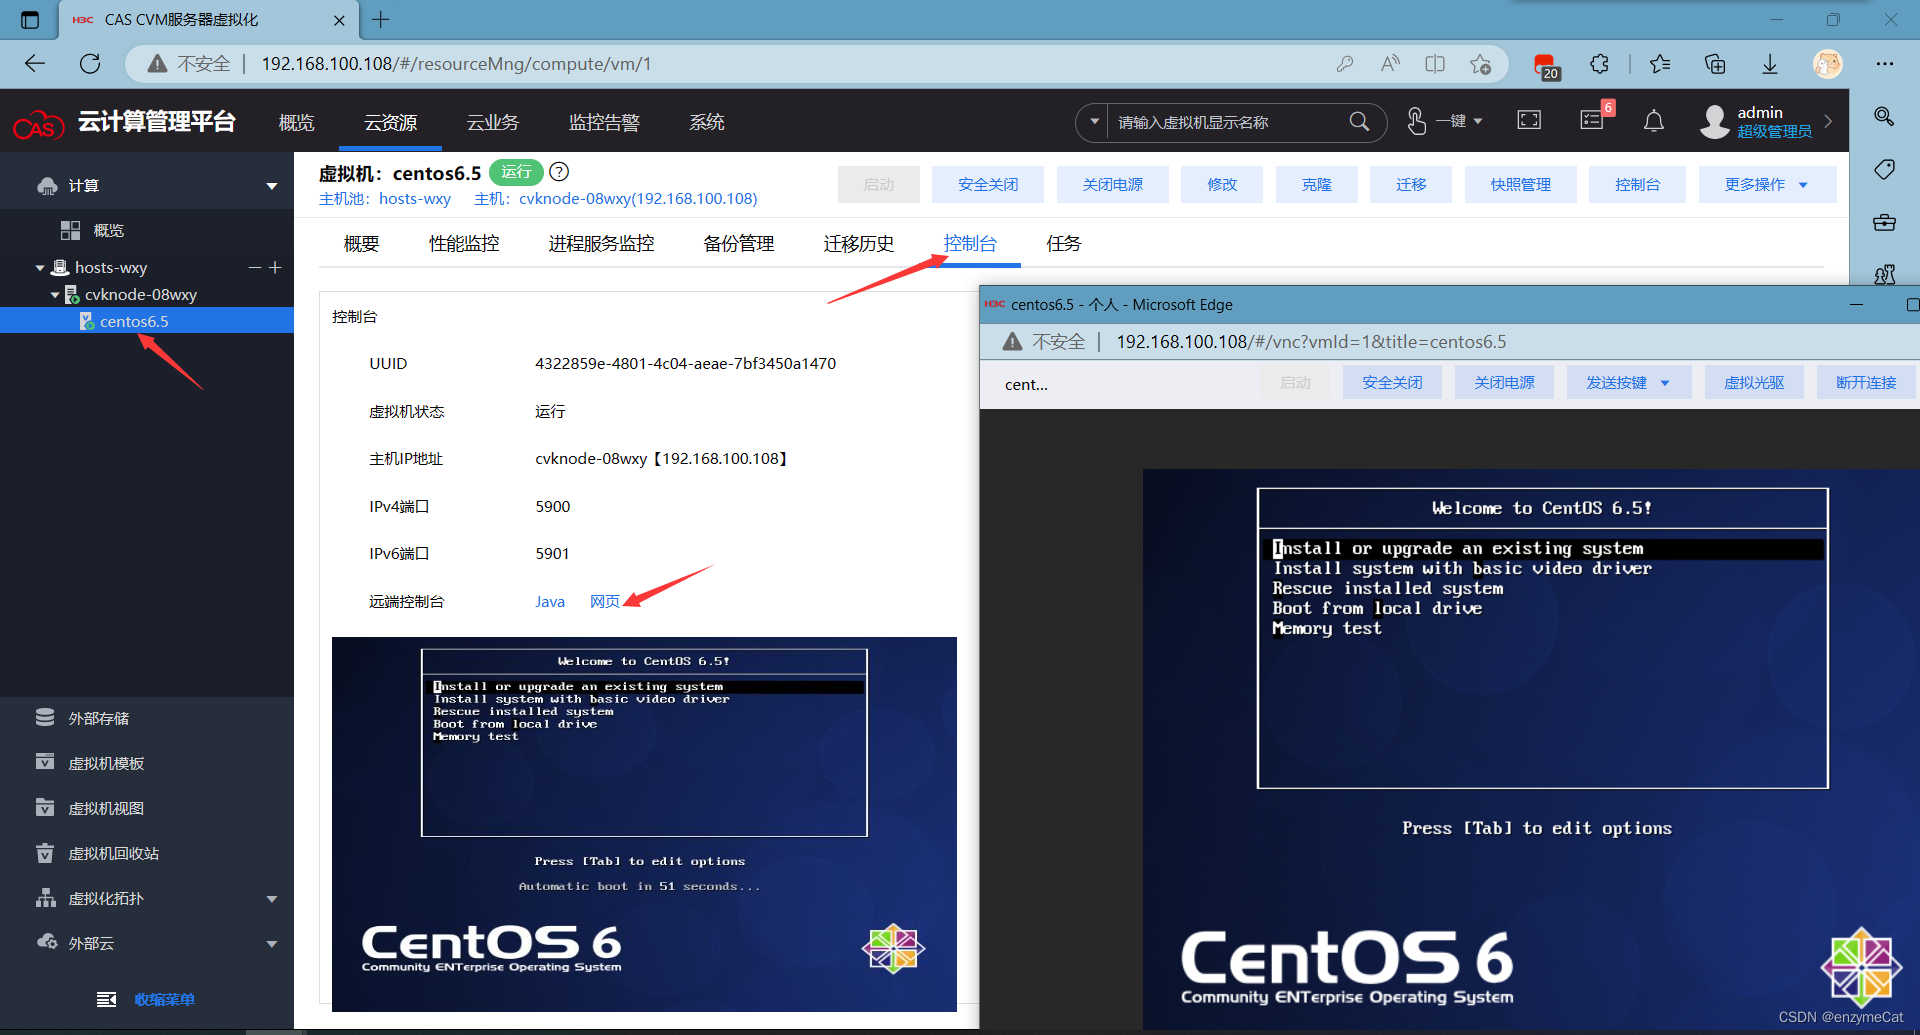Open the search type dropdown arrow
The image size is (1920, 1035).
[1094, 122]
